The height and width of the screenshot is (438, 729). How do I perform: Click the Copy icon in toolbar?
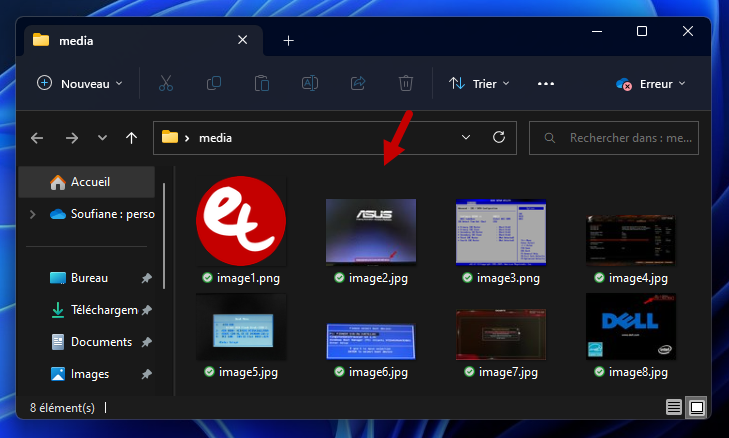[213, 84]
